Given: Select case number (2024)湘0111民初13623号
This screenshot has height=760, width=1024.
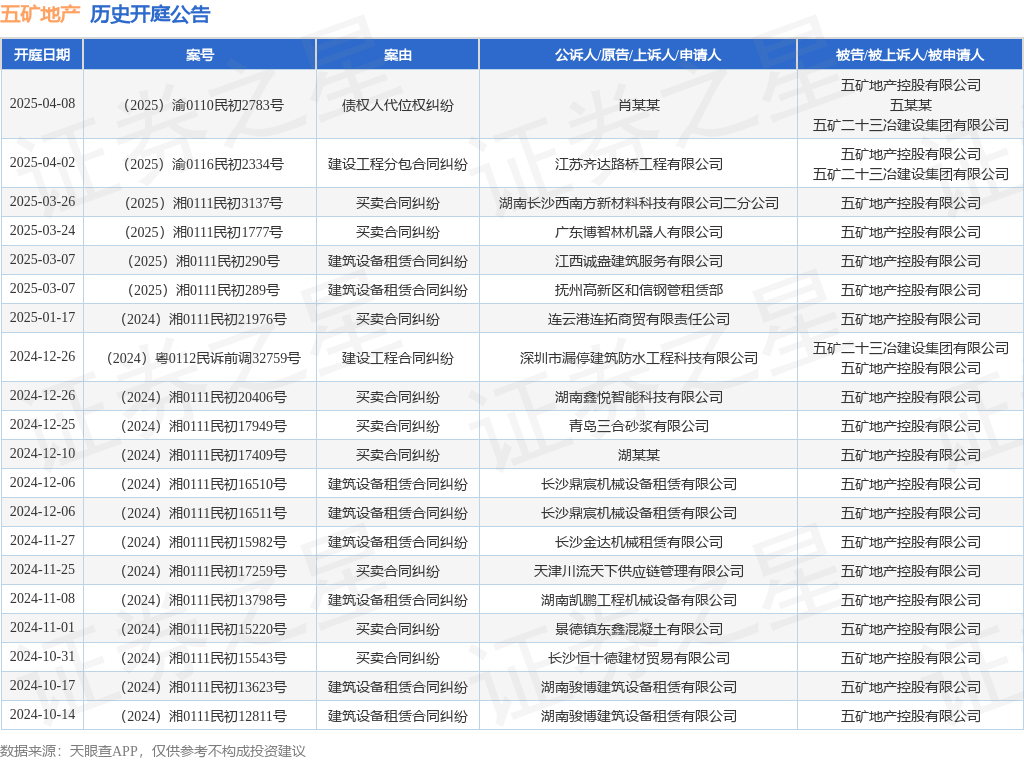Looking at the screenshot, I should [x=204, y=687].
